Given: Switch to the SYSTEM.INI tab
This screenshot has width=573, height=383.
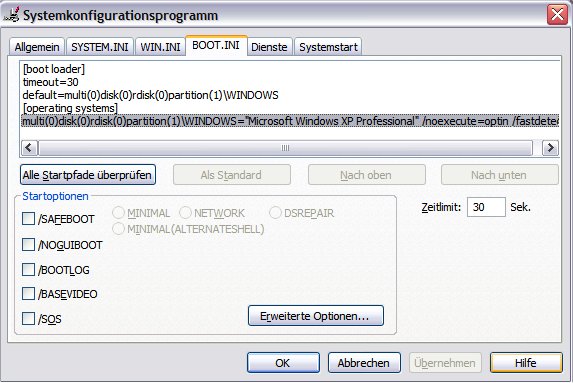Looking at the screenshot, I should (99, 47).
